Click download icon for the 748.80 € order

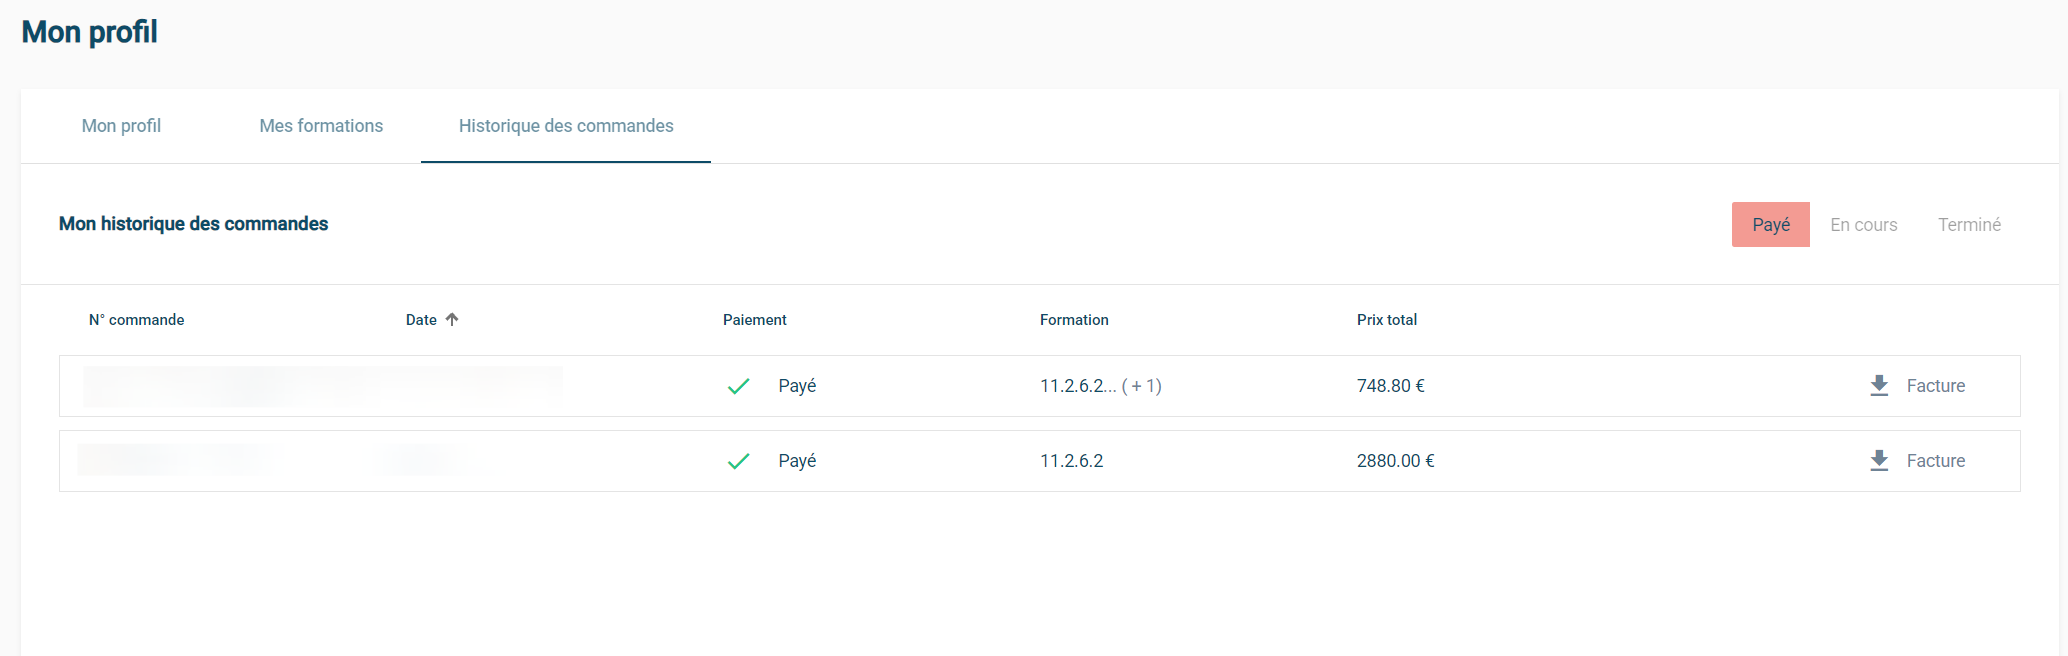coord(1879,386)
